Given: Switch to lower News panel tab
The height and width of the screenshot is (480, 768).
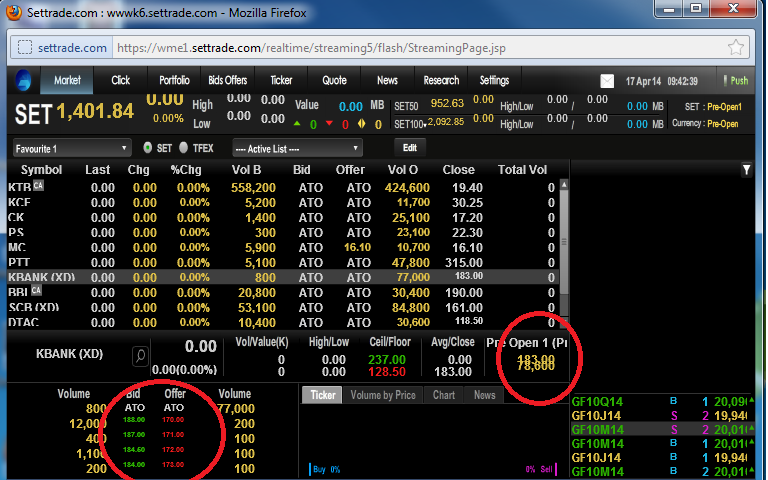Looking at the screenshot, I should pyautogui.click(x=484, y=395).
